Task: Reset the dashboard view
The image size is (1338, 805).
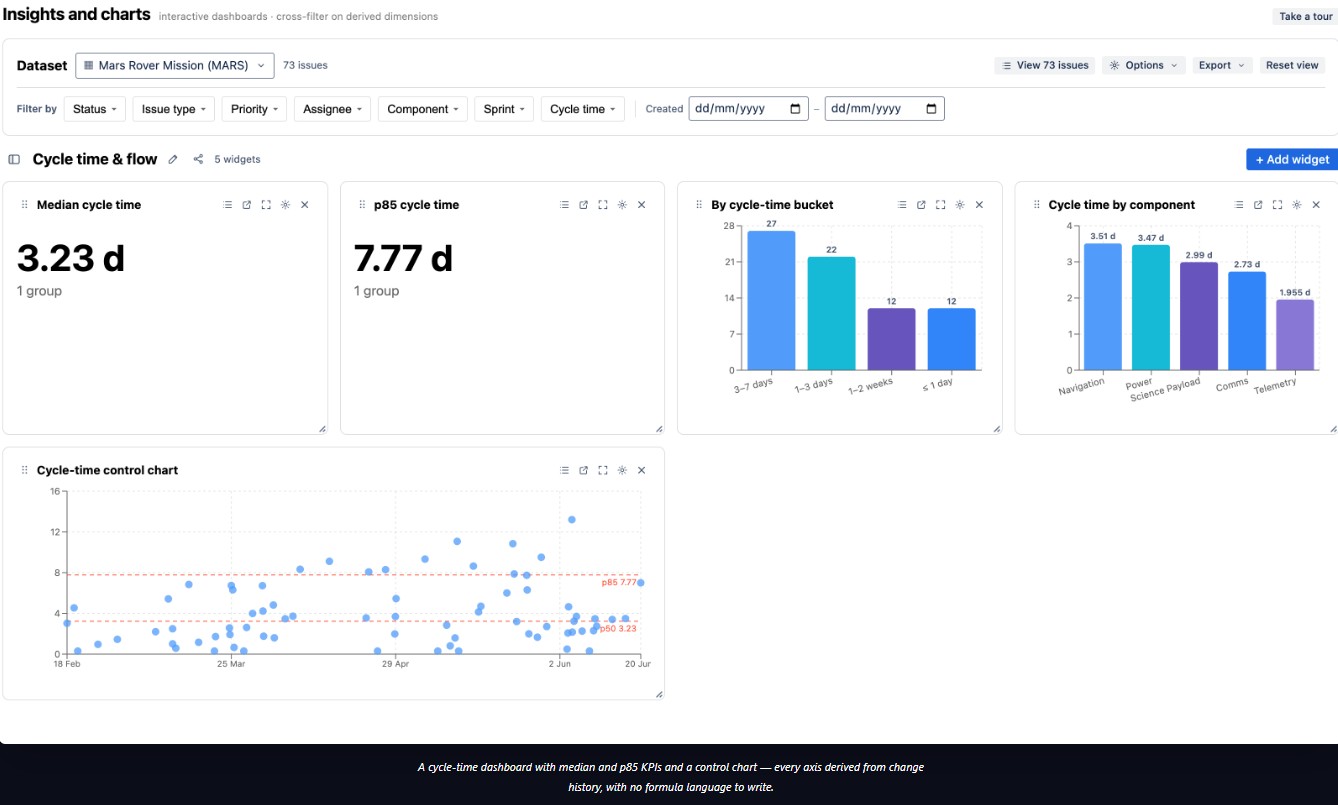Action: [x=1292, y=65]
